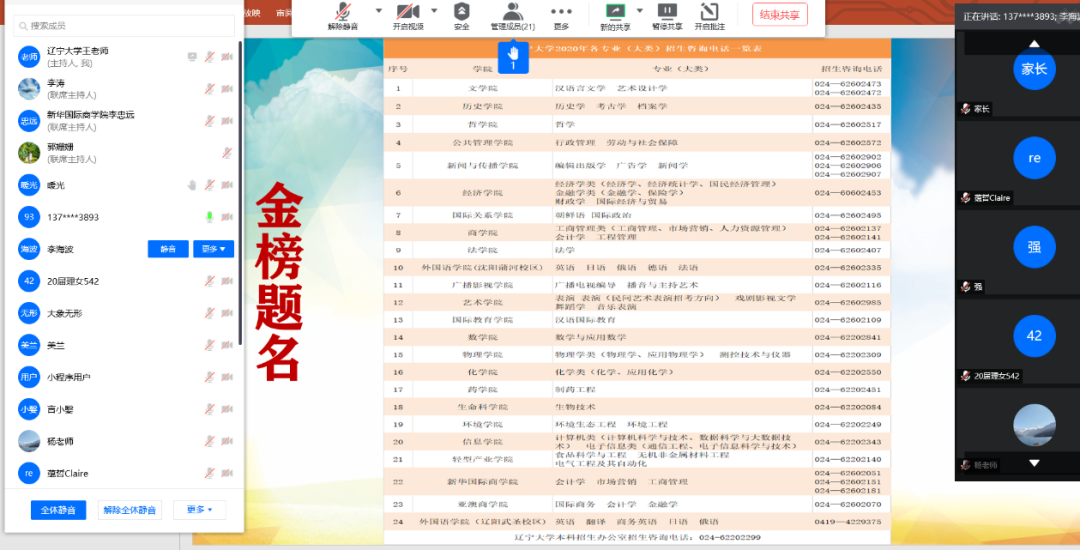Enable annotation with the 开启批注 icon
Viewport: 1080px width, 550px height.
pos(709,12)
